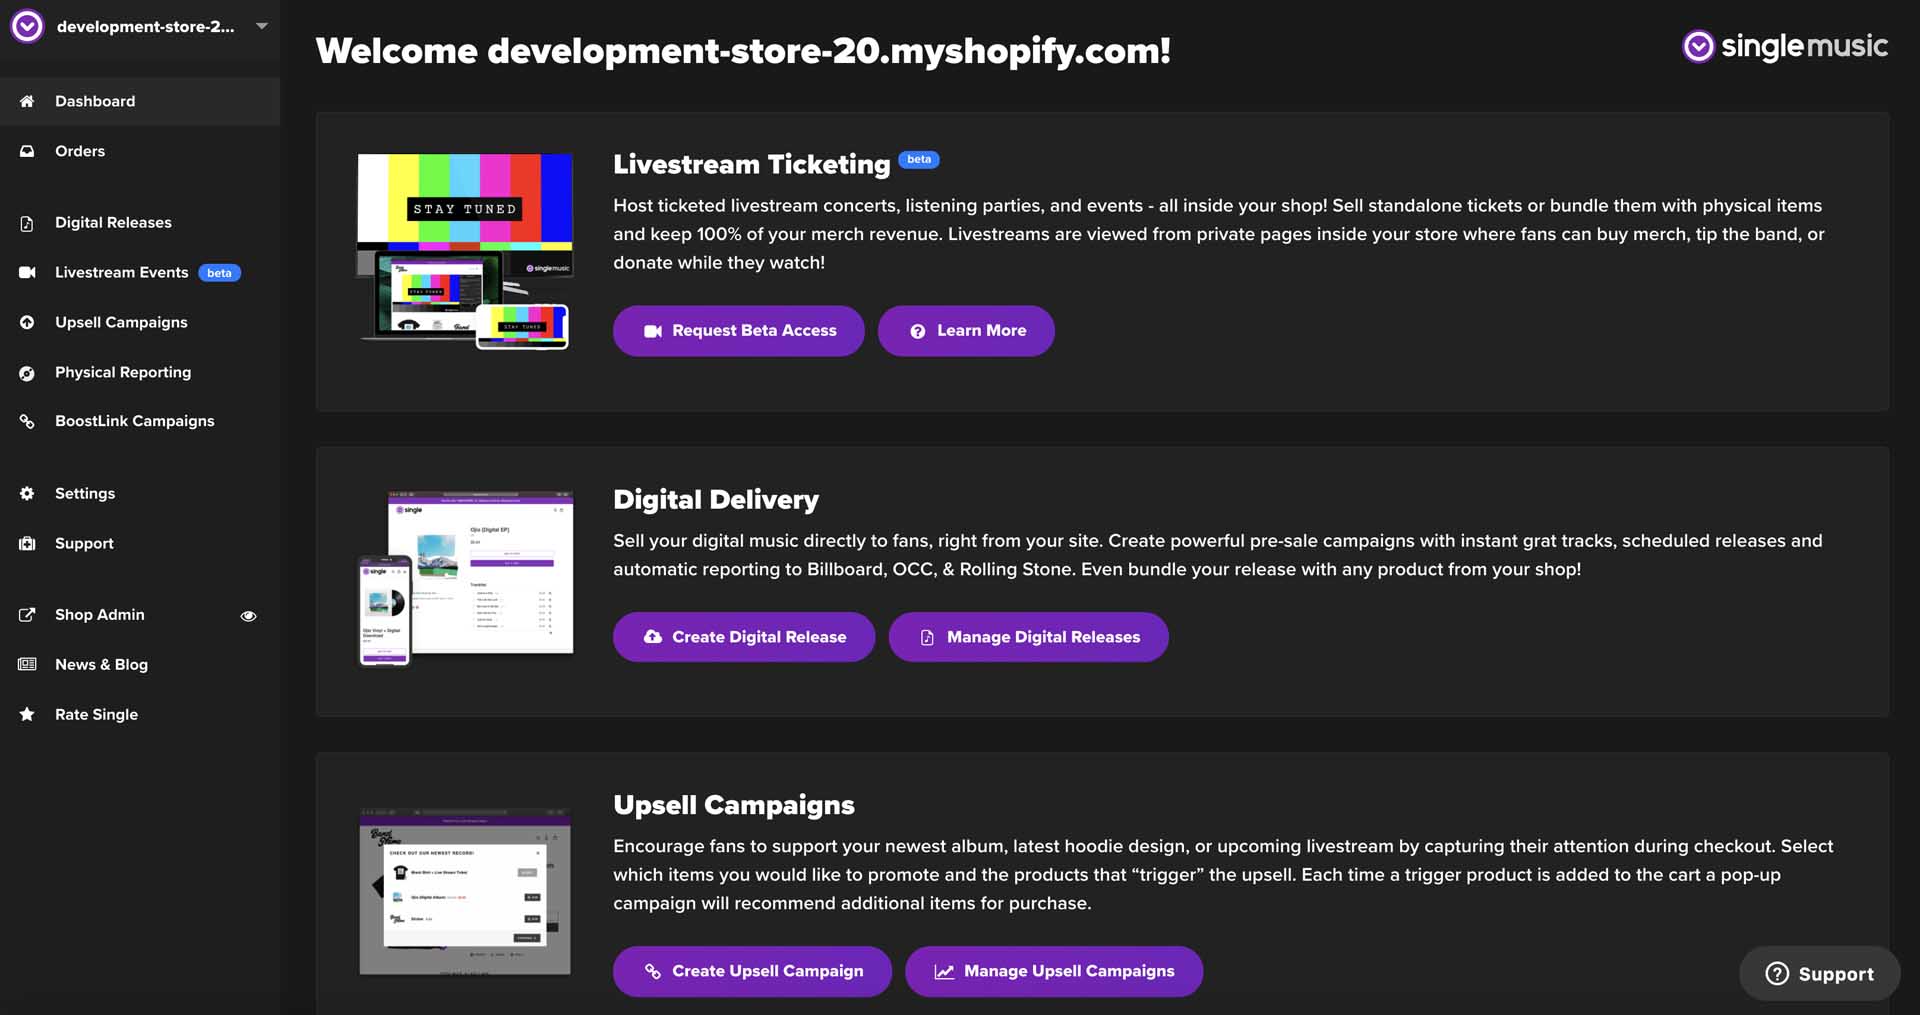Click the Settings gear icon

click(27, 493)
